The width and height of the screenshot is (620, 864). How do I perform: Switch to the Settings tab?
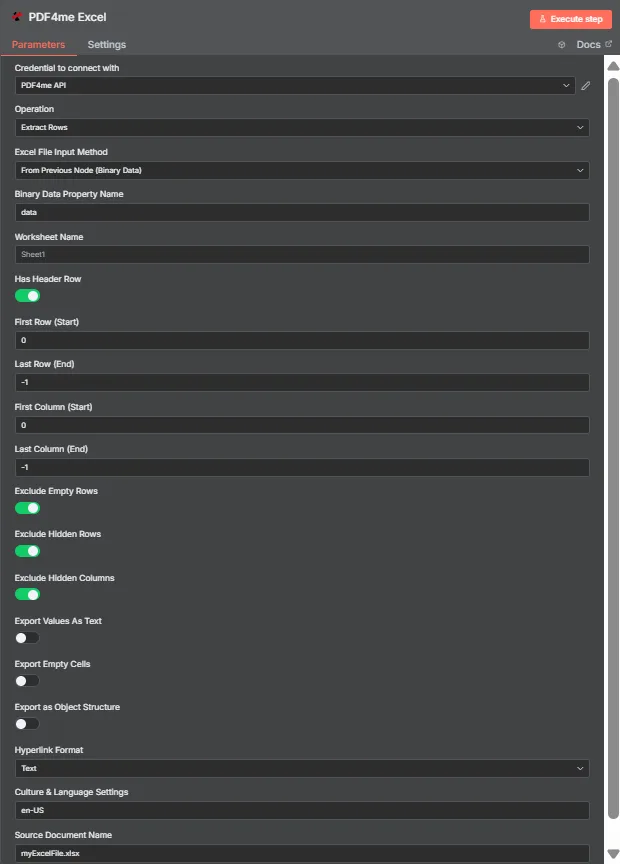(x=106, y=45)
